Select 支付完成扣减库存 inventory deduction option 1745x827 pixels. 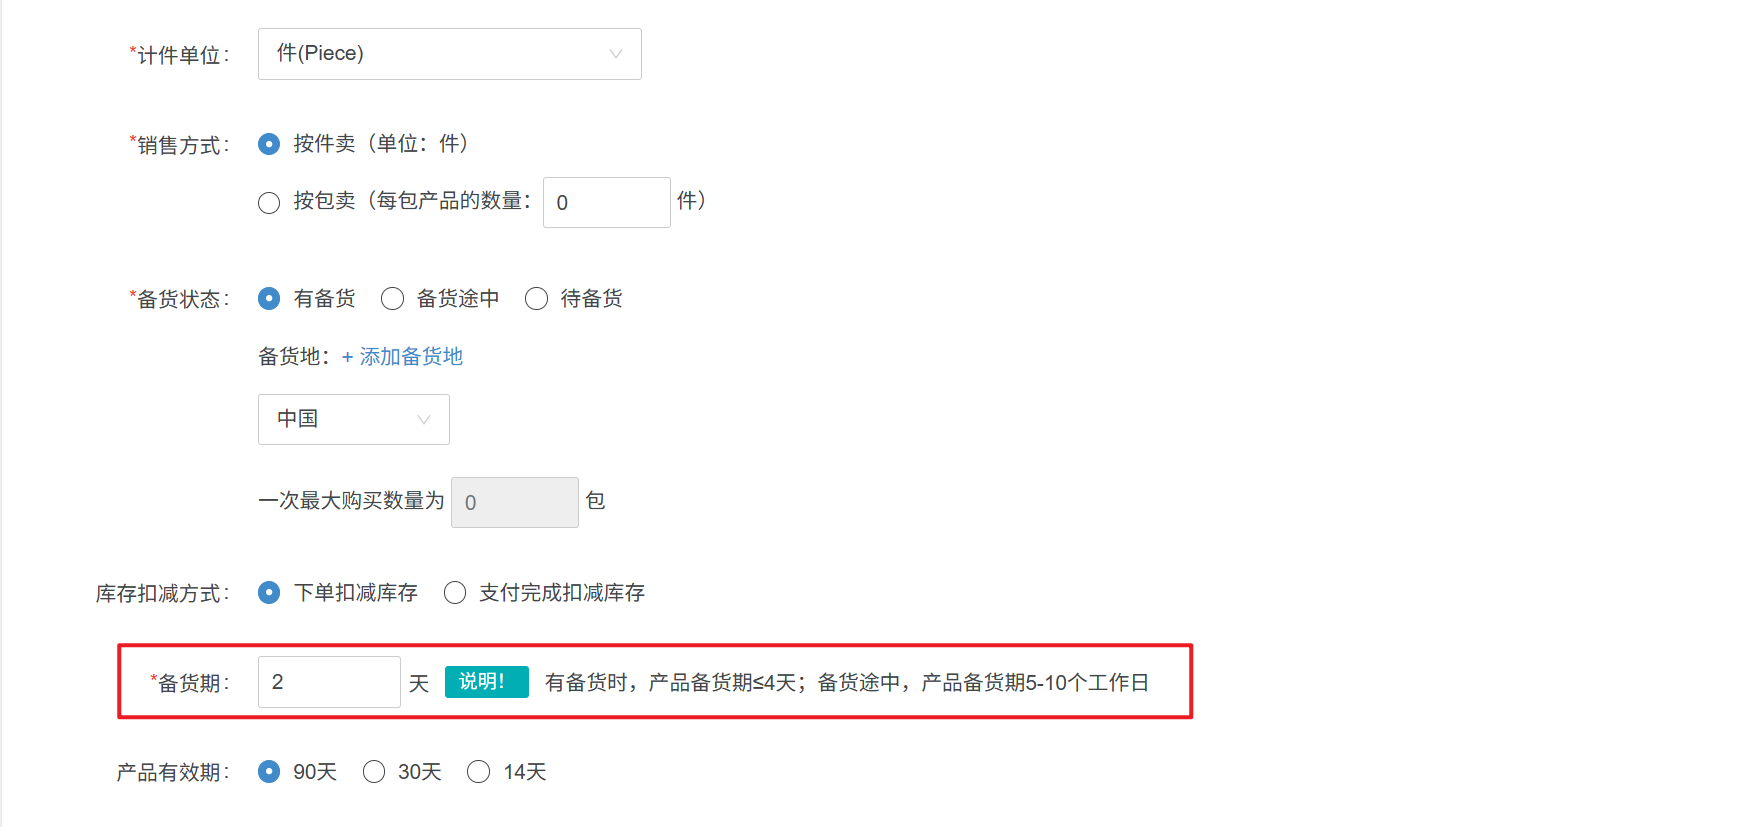click(x=455, y=593)
